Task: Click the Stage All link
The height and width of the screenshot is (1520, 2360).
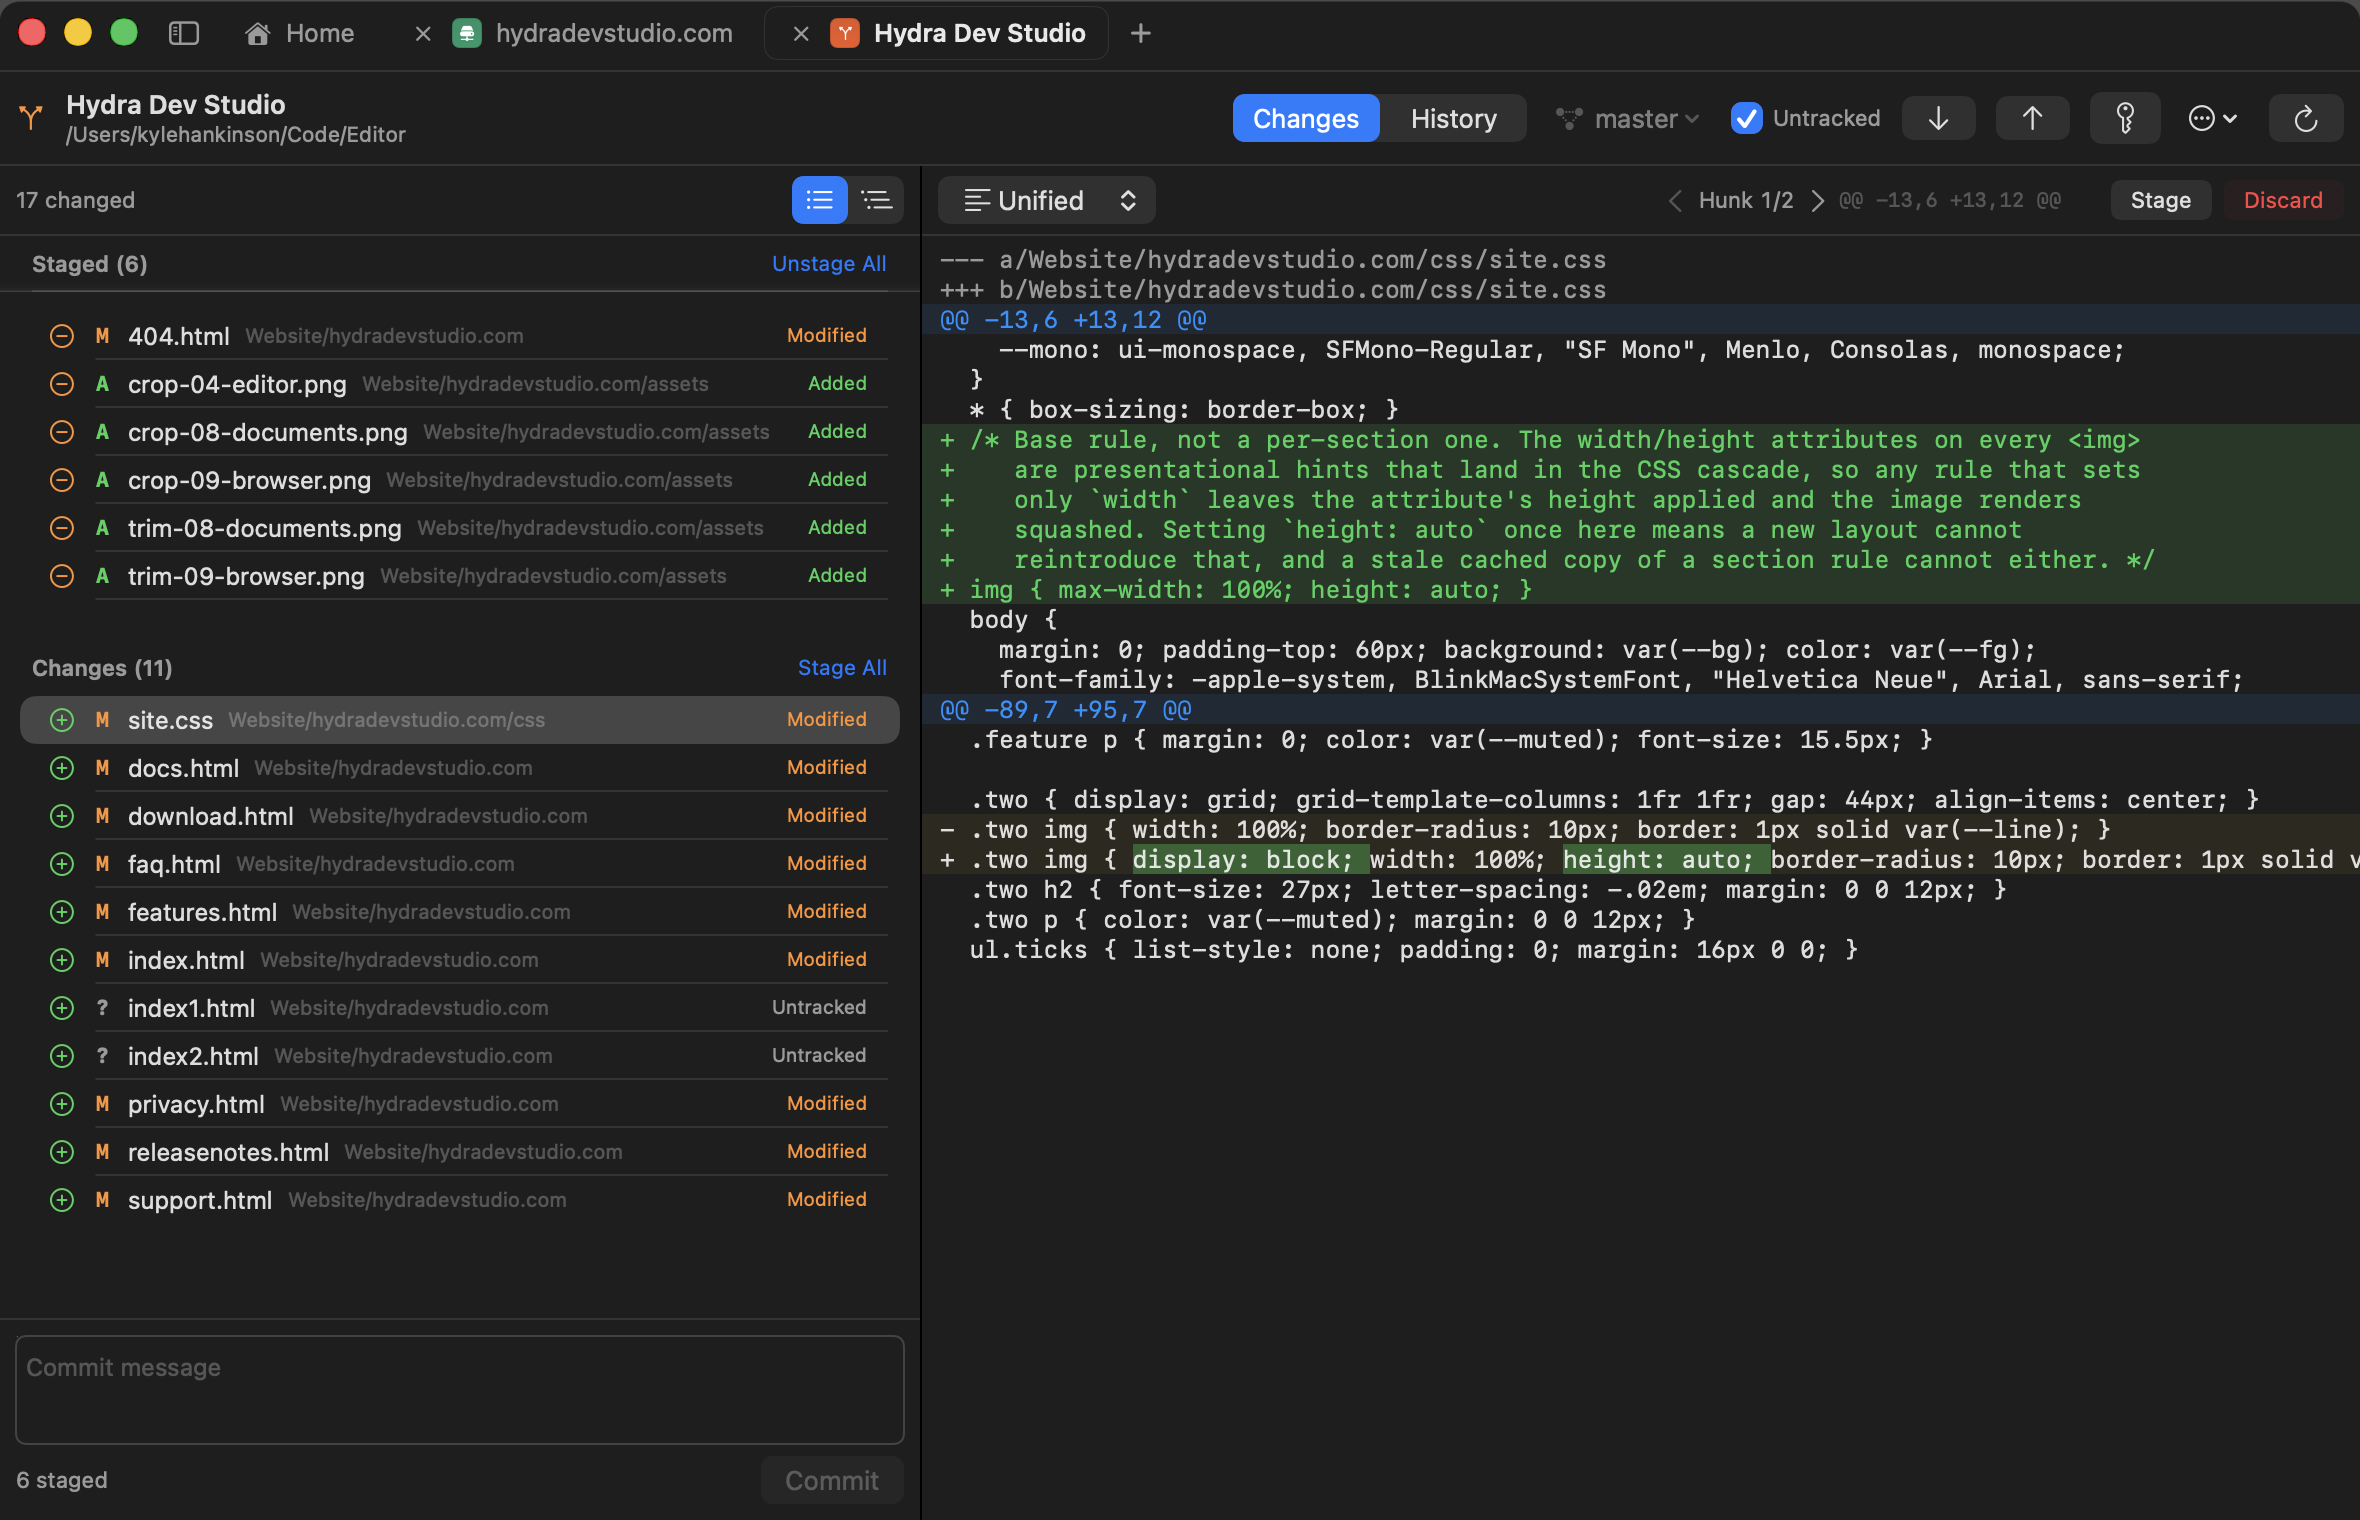Action: tap(842, 668)
